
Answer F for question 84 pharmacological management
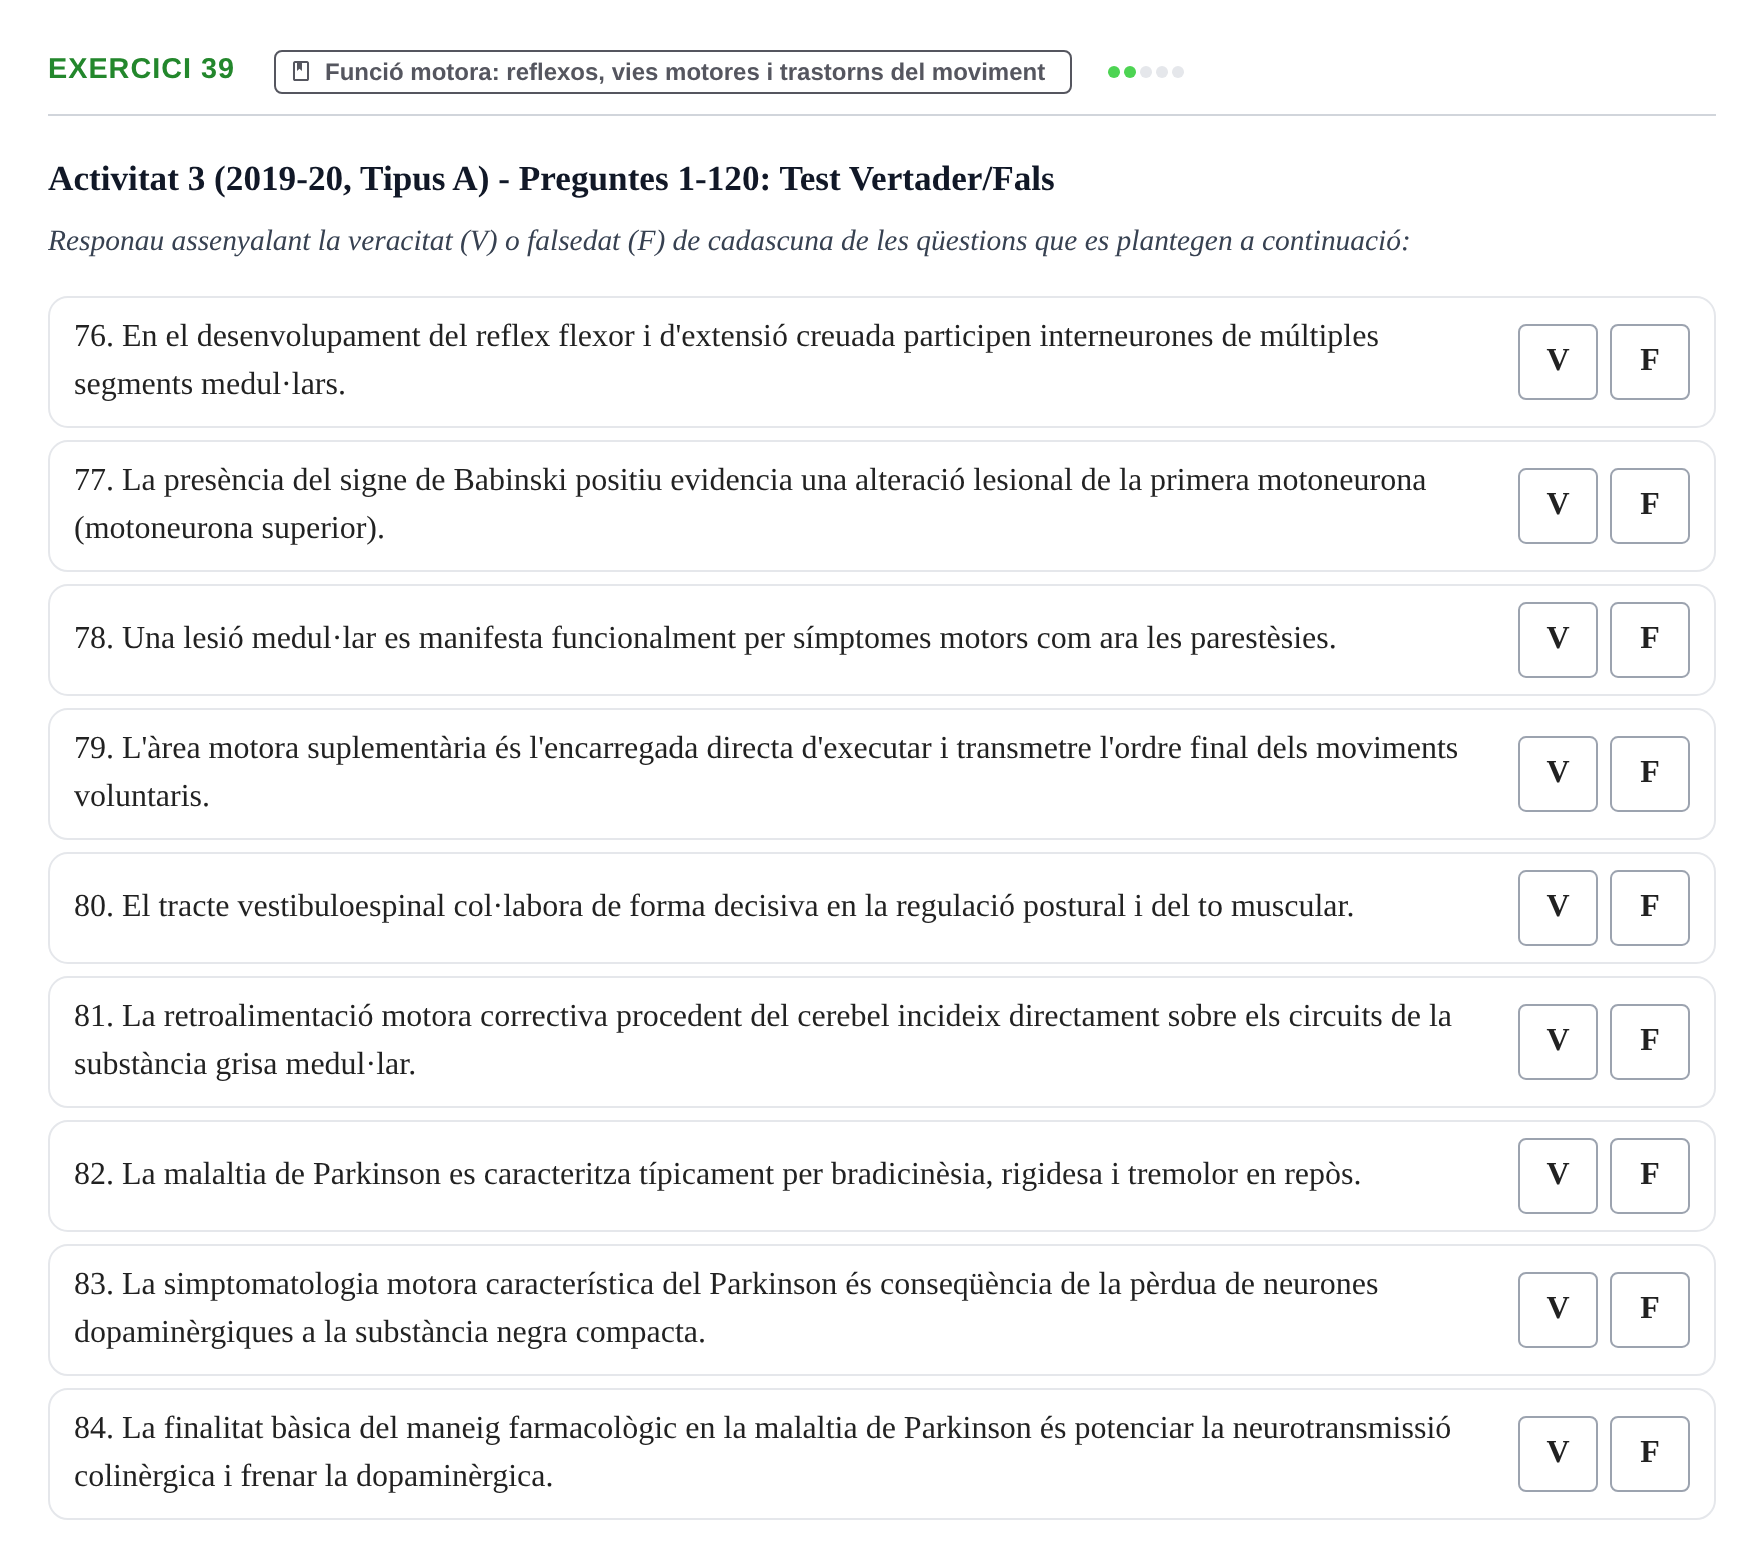point(1650,1454)
